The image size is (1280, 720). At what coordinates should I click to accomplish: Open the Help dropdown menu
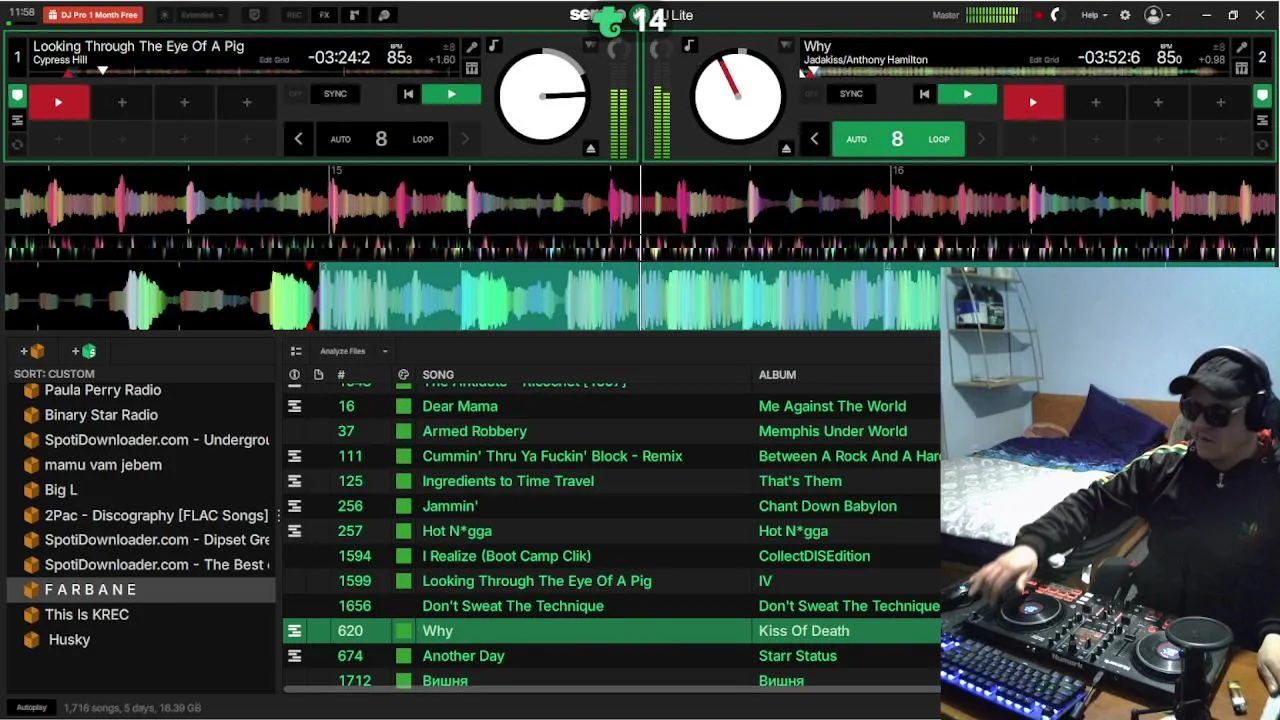[x=1094, y=15]
